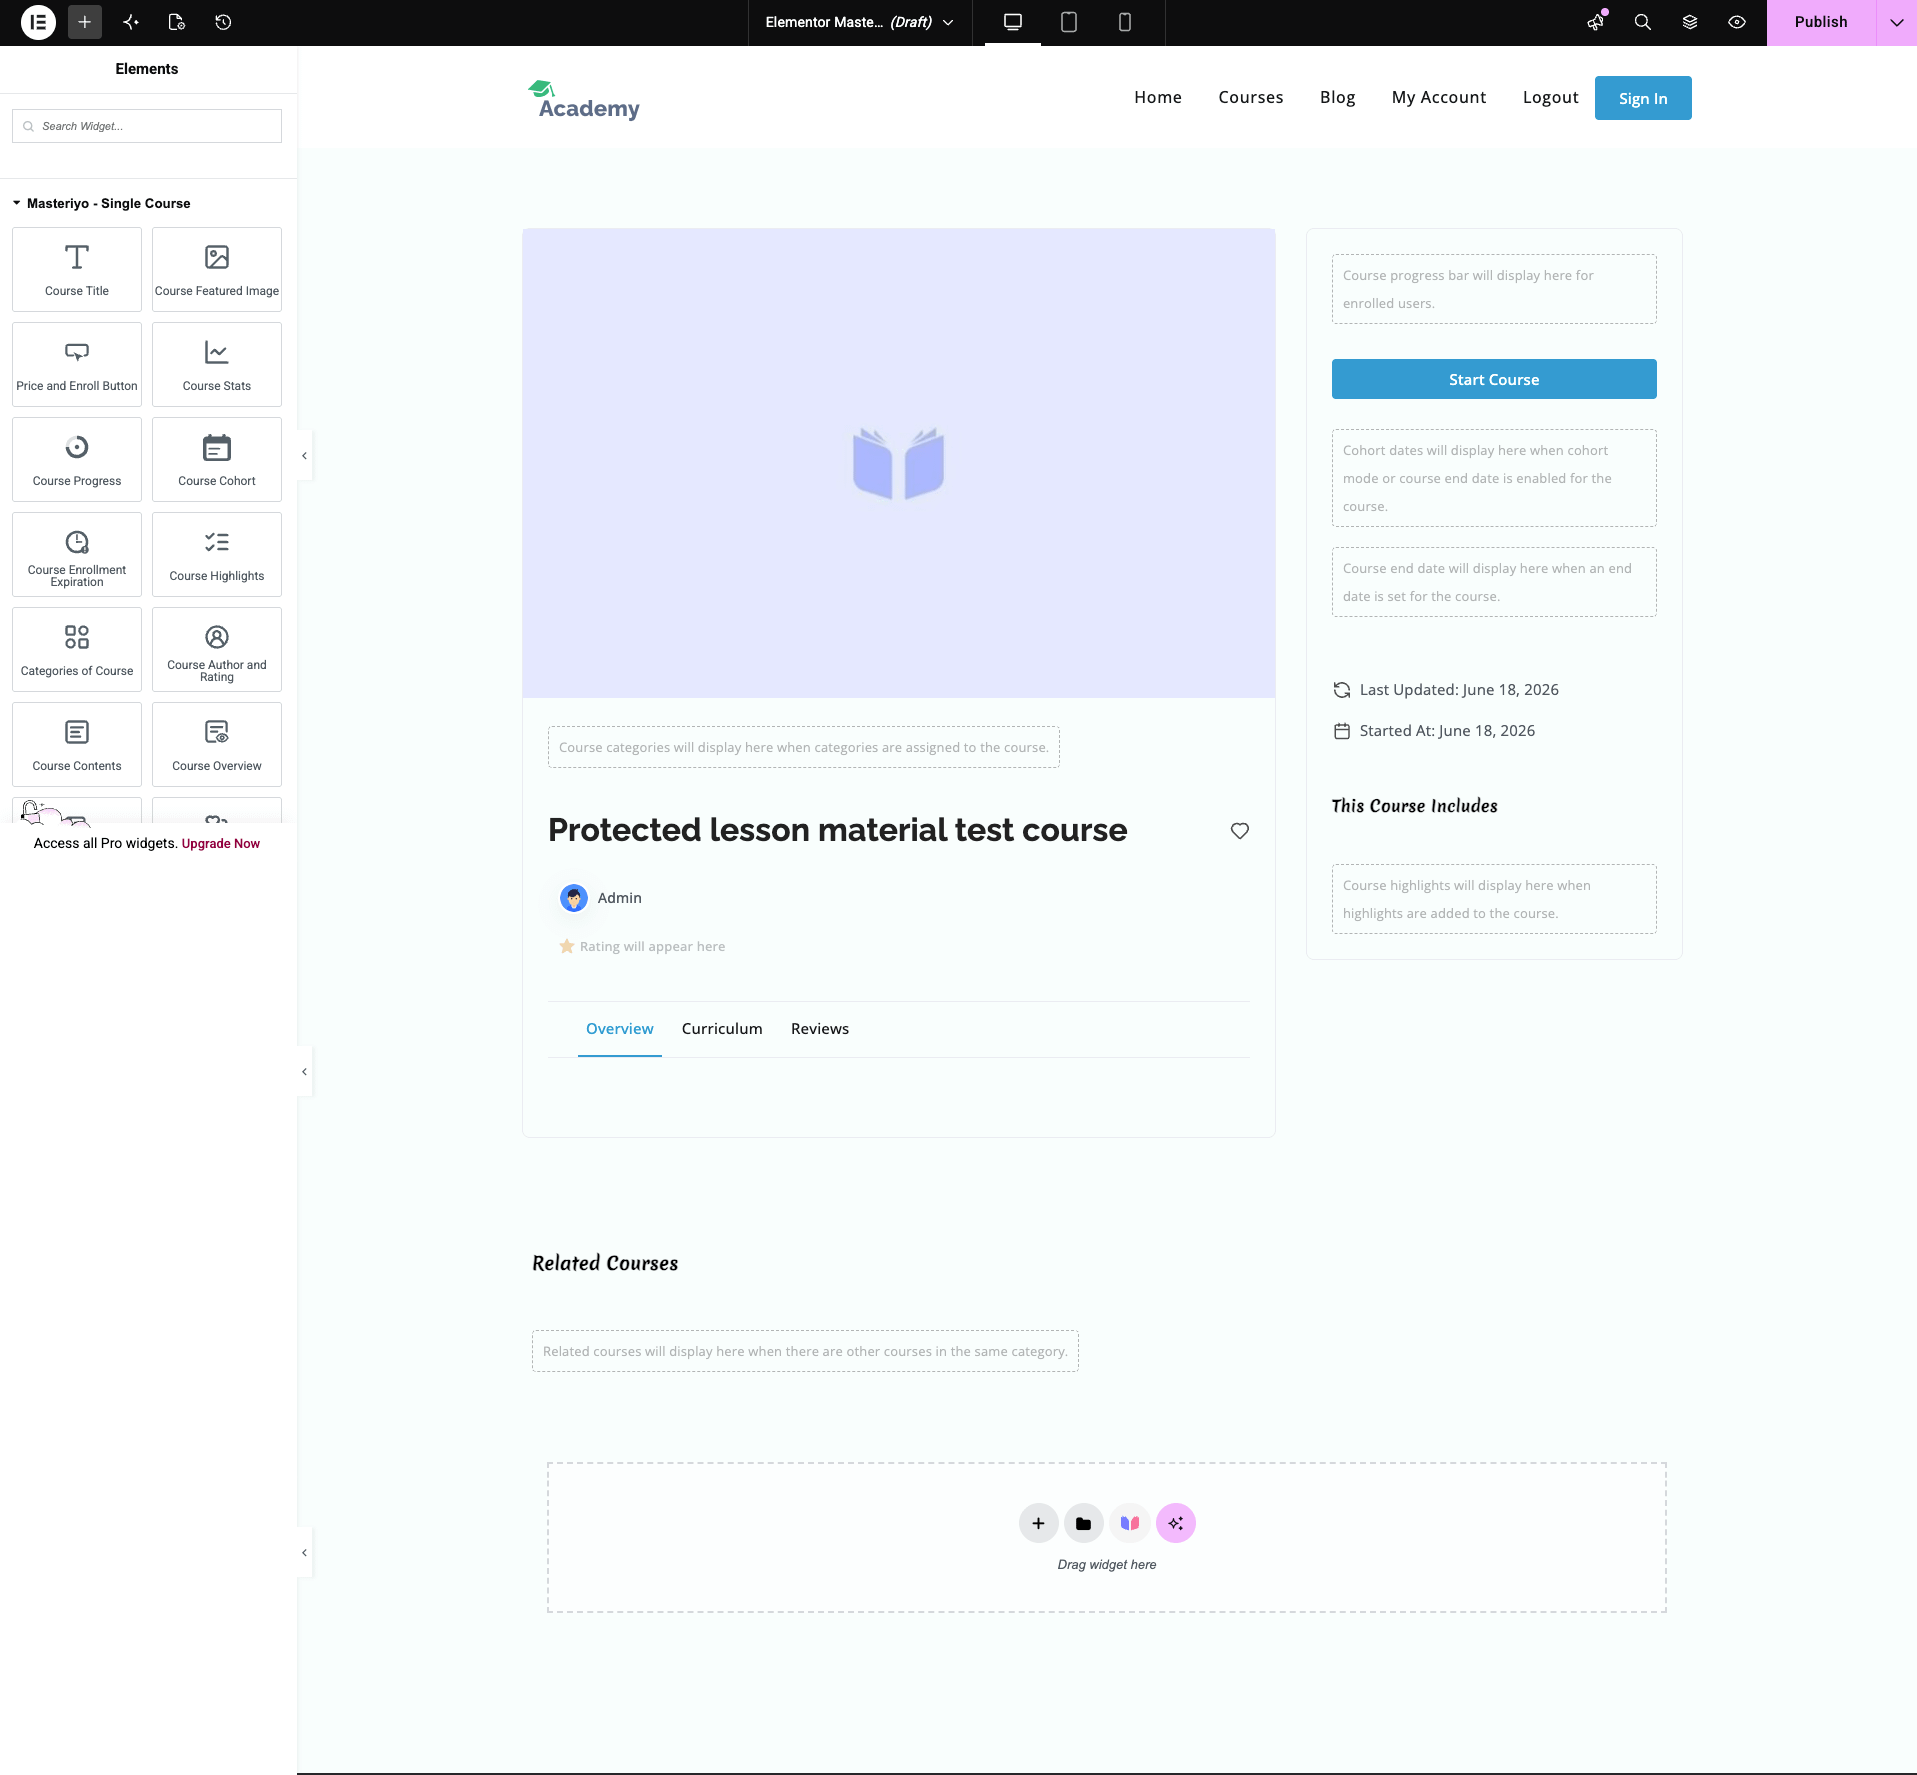Click the Add New Container plus button
This screenshot has width=1917, height=1775.
(x=1038, y=1523)
